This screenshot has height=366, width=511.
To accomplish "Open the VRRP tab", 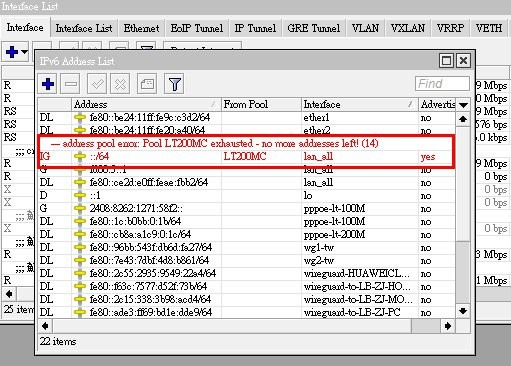I will pos(450,28).
